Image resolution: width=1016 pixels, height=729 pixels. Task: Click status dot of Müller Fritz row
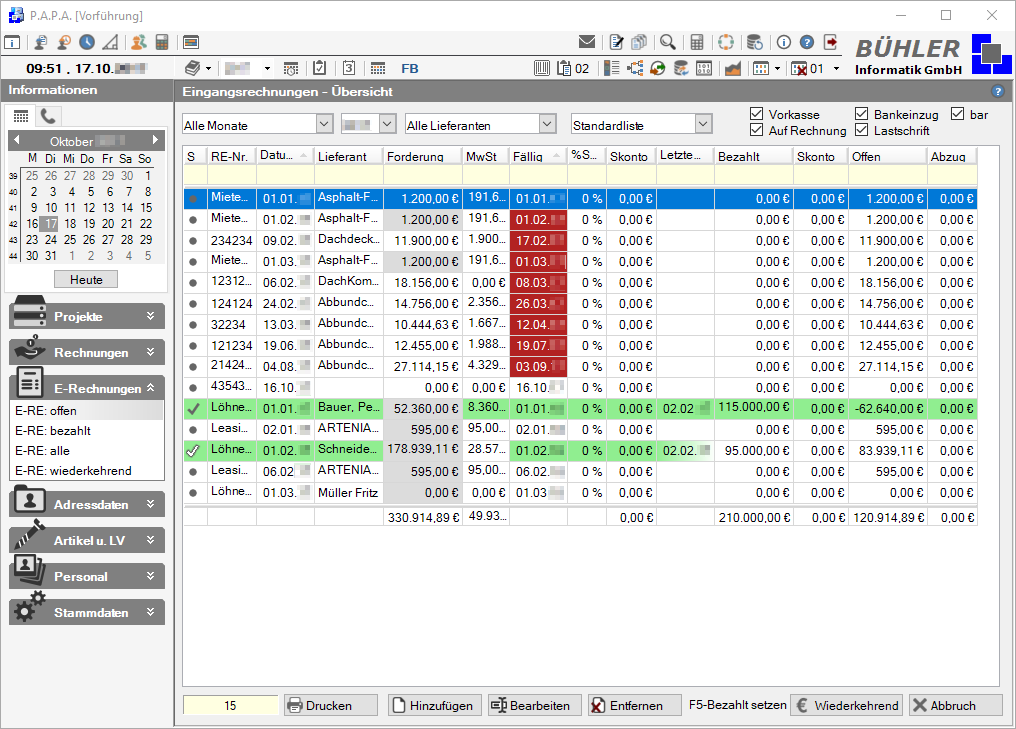pyautogui.click(x=193, y=493)
